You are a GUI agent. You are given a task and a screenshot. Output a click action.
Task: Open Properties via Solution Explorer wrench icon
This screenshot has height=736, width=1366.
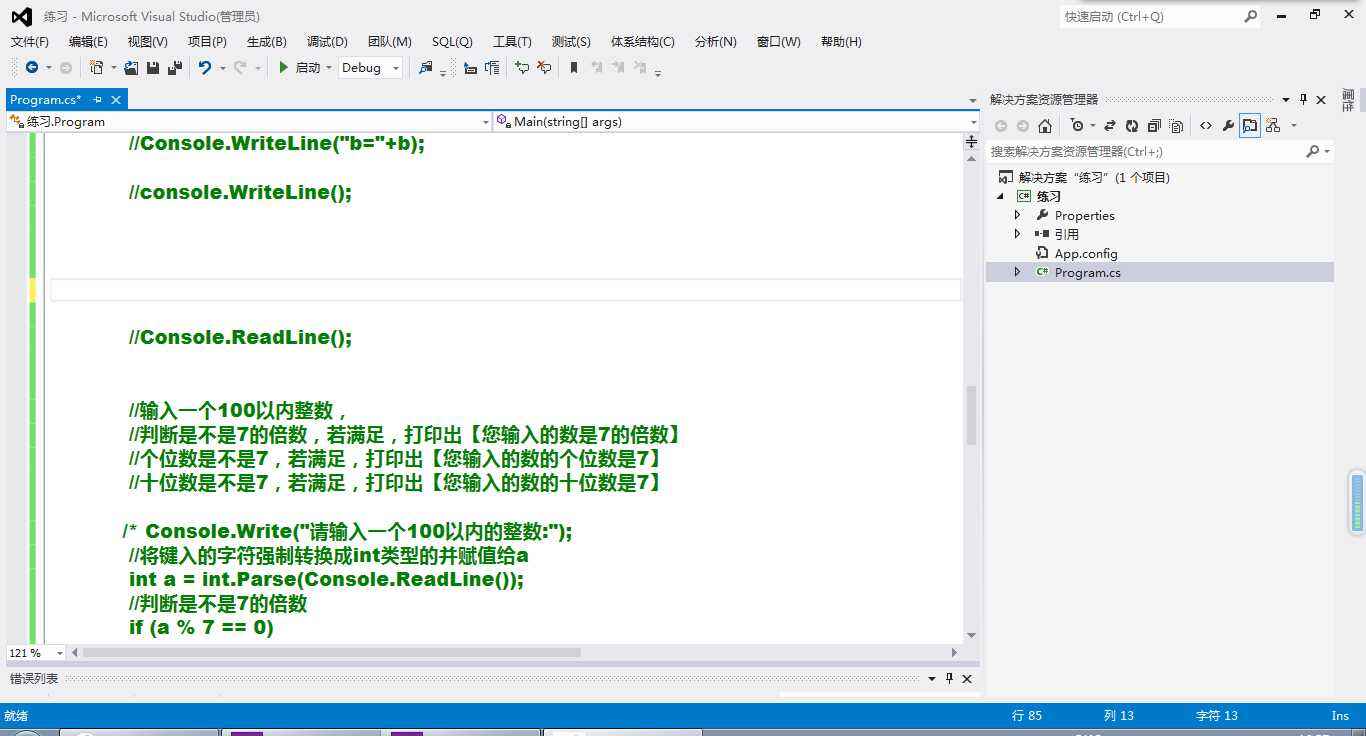click(1228, 125)
